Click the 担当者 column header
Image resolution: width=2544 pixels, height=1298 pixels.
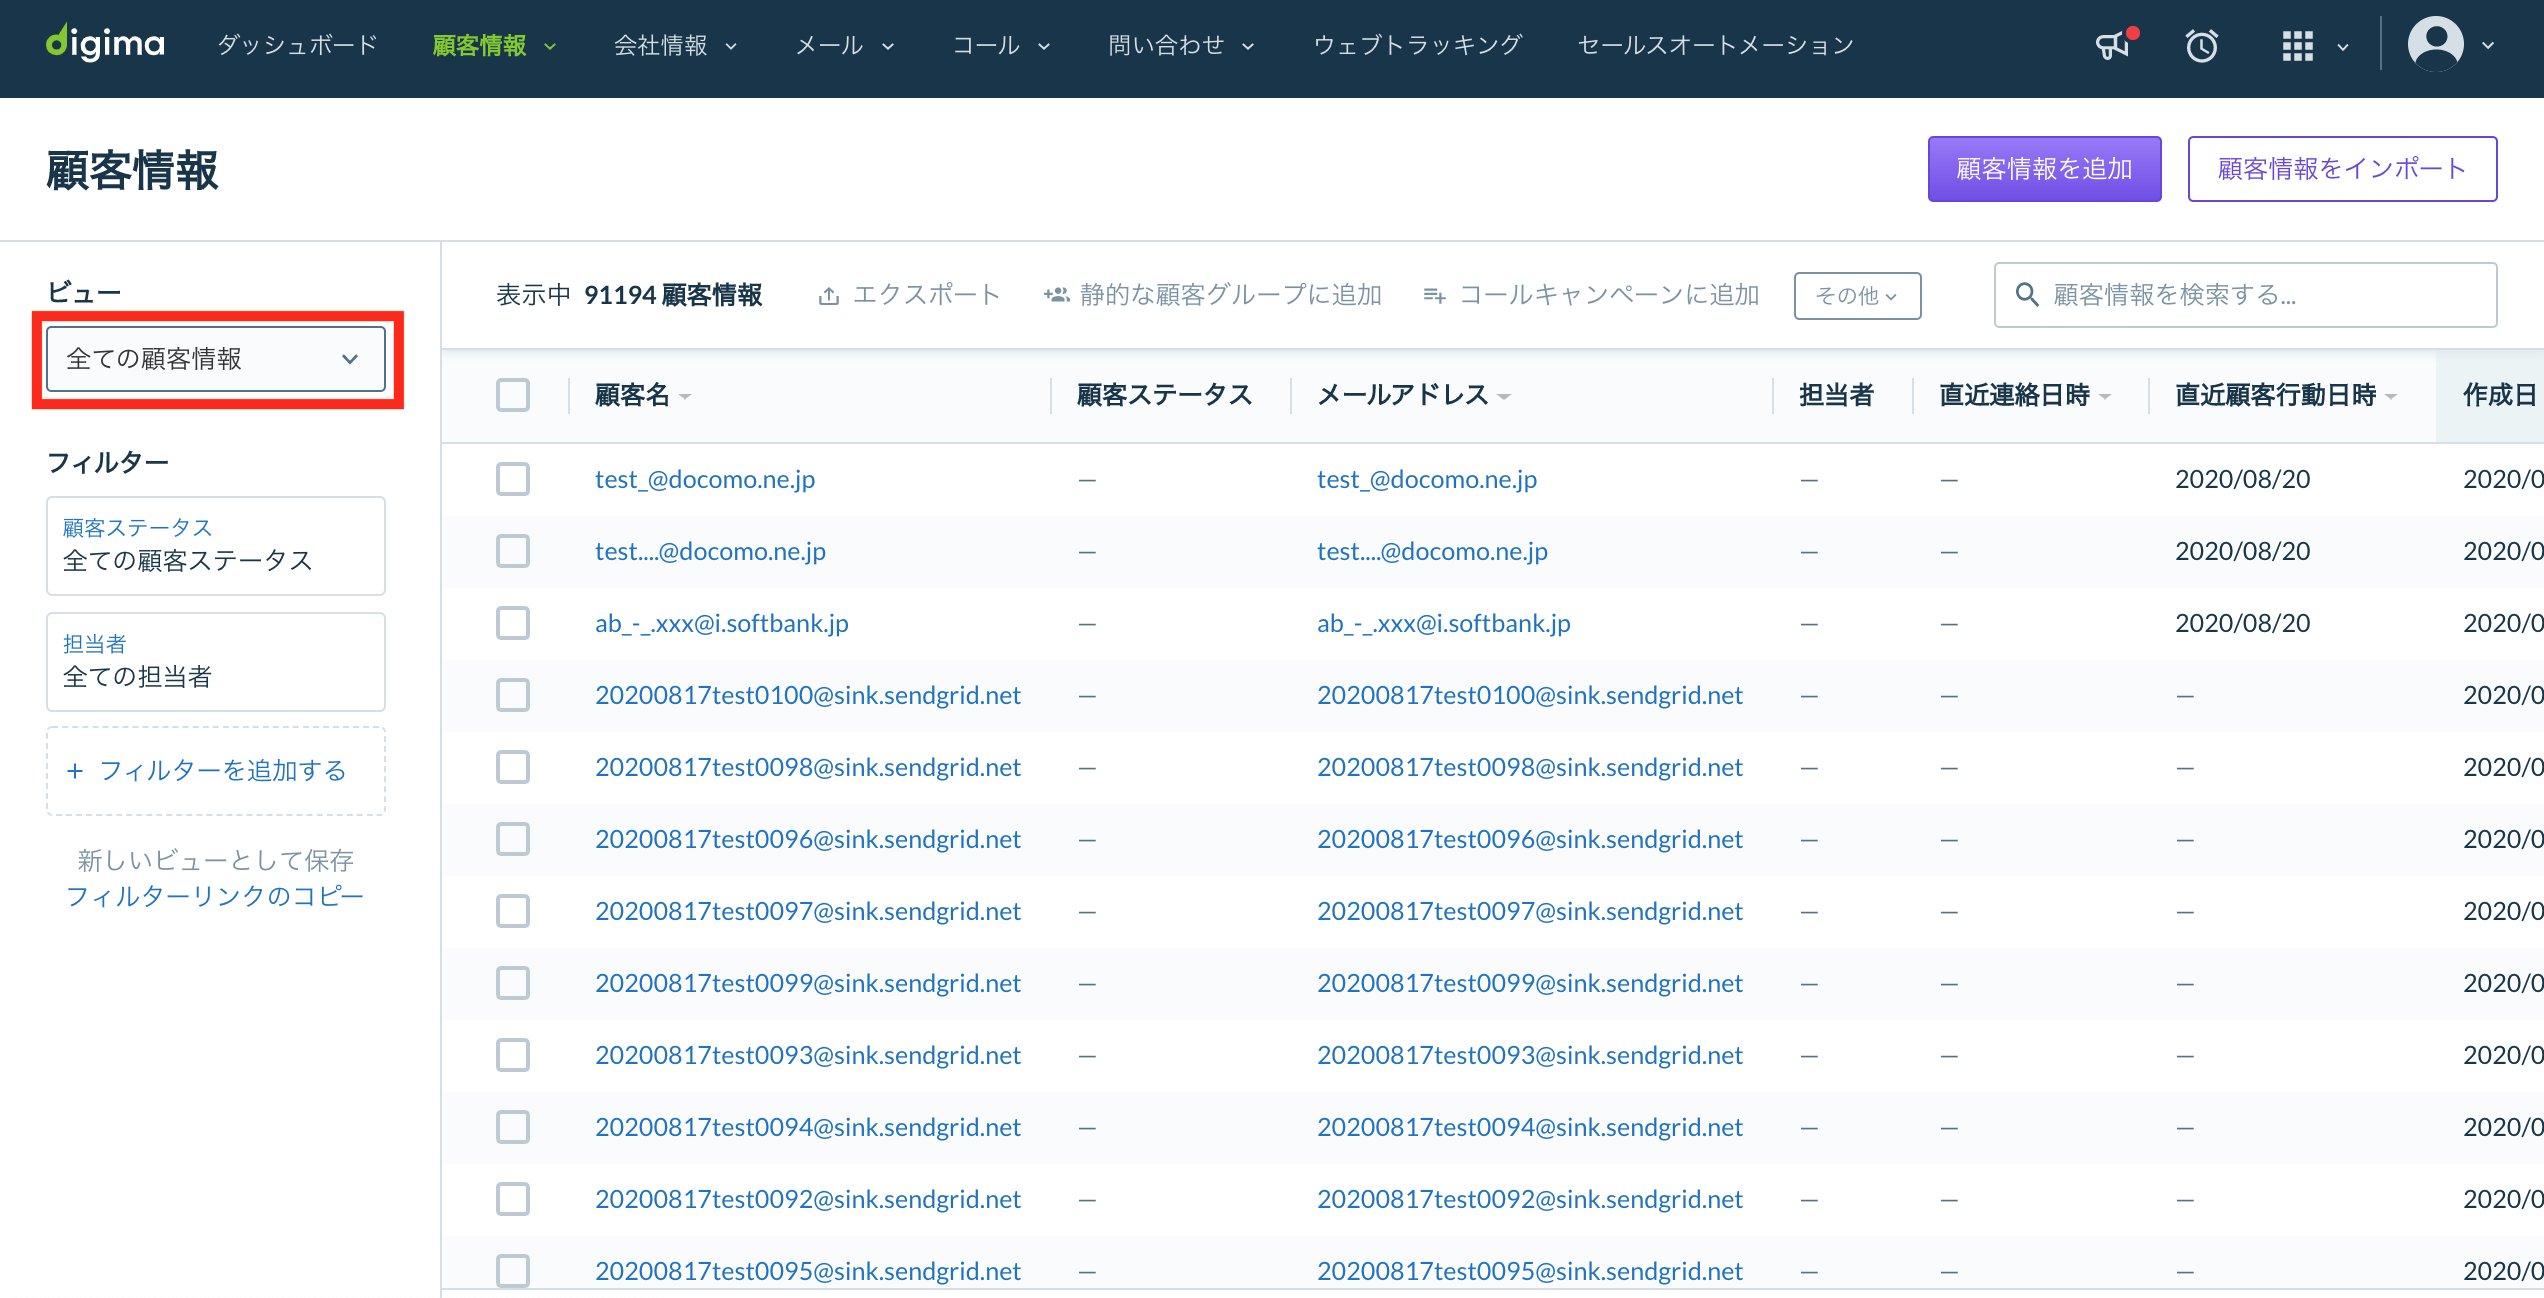(x=1836, y=395)
